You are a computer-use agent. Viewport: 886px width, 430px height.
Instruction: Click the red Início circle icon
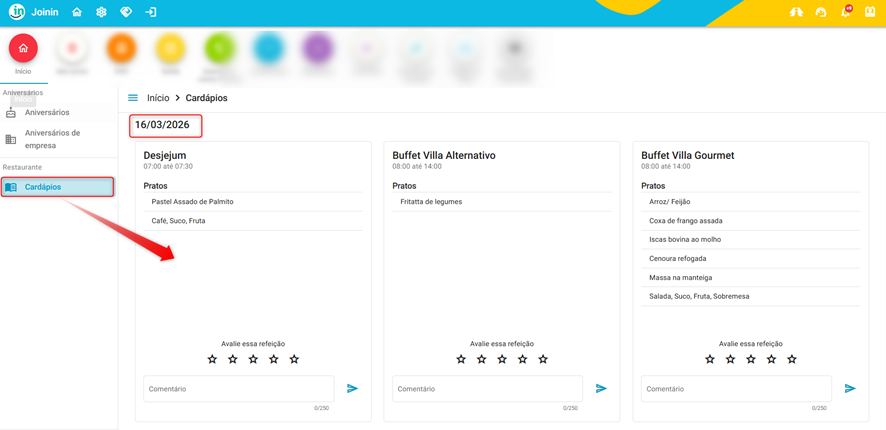[23, 48]
